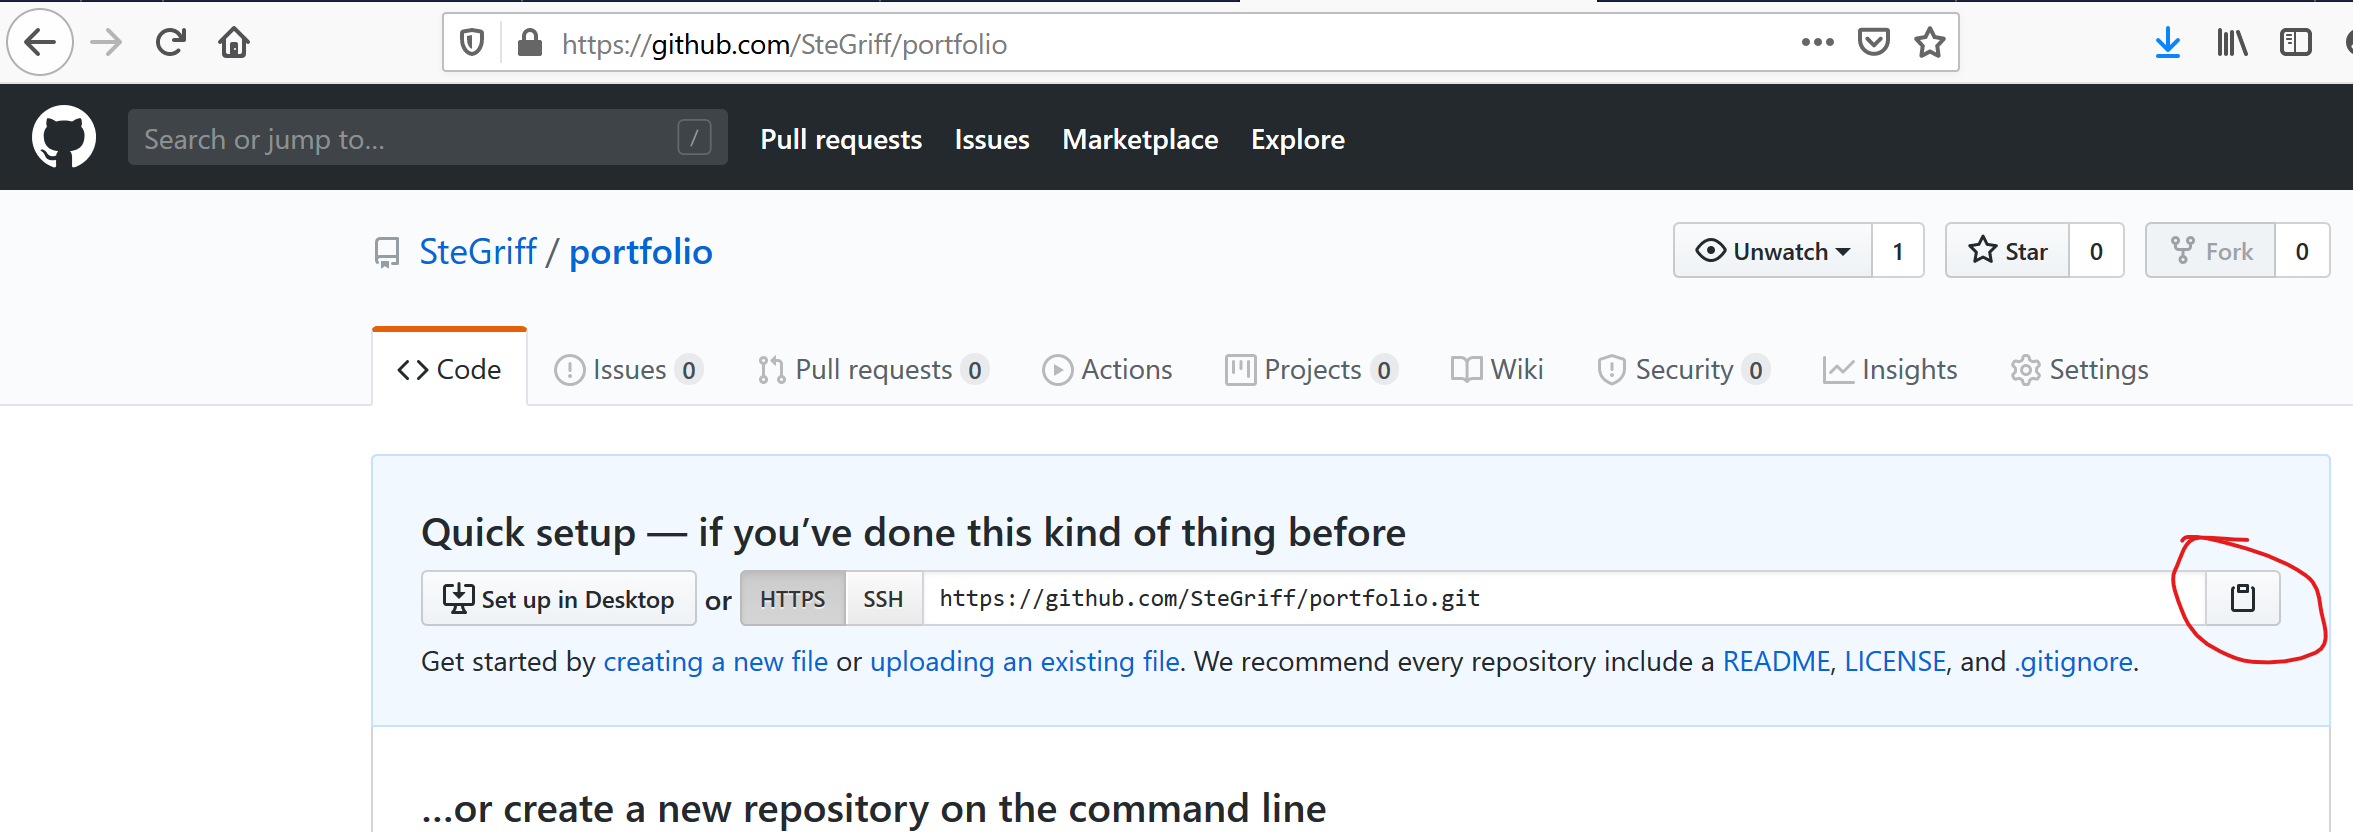Open the Firefox library icon
Image resolution: width=2353 pixels, height=832 pixels.
coord(2231,43)
